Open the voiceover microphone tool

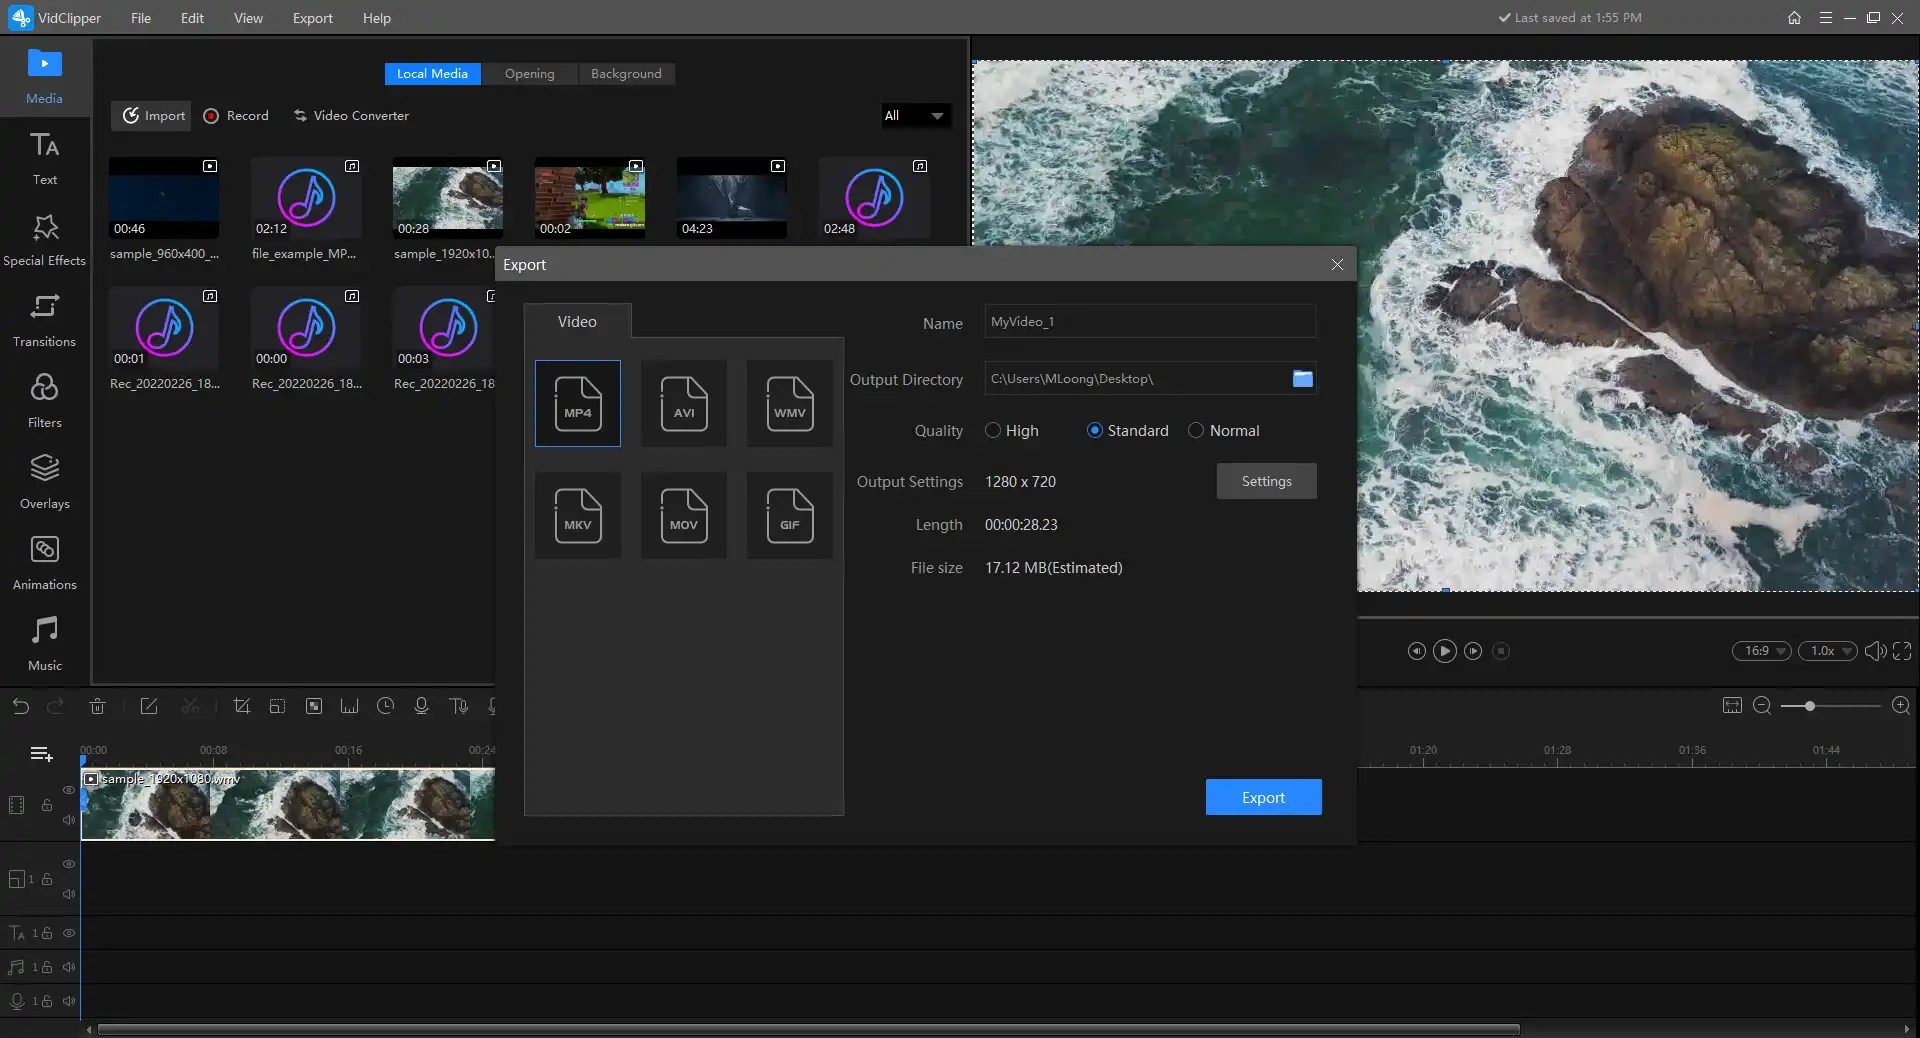tap(422, 707)
